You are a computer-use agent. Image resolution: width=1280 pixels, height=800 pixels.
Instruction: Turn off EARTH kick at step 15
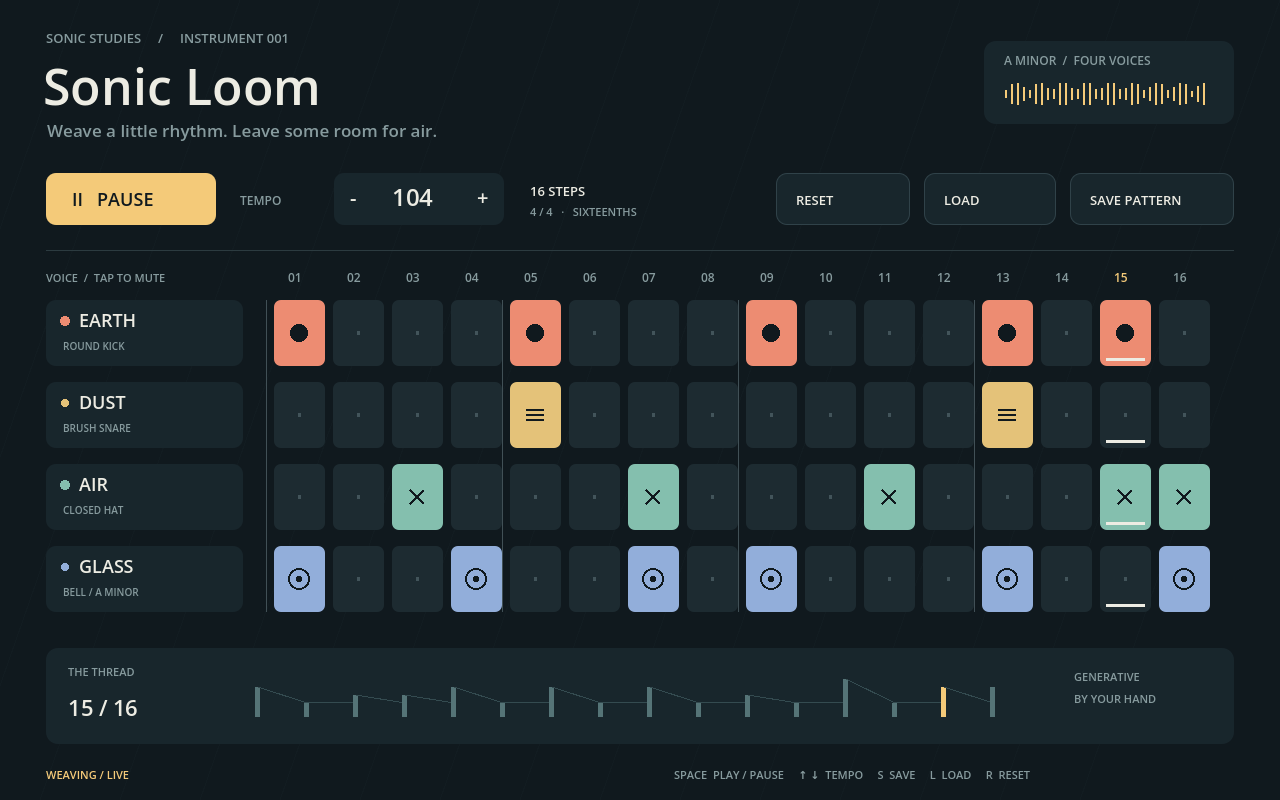click(1125, 333)
